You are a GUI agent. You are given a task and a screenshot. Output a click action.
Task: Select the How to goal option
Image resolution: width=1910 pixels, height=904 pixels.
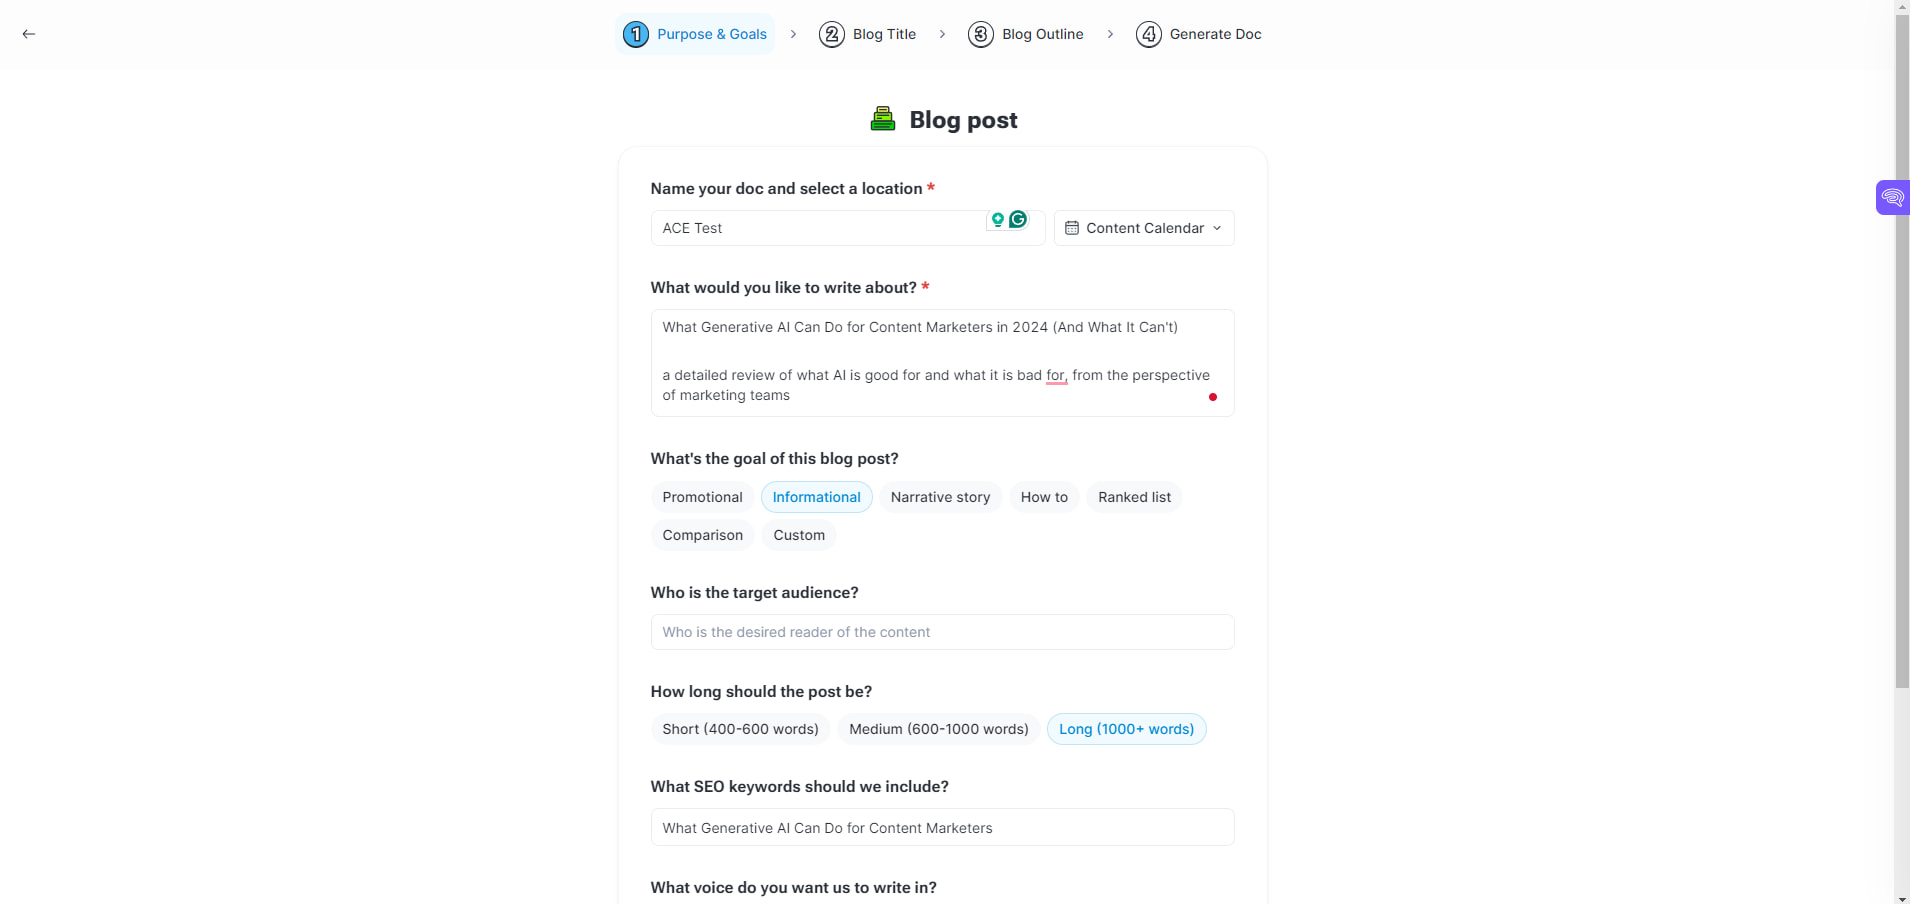[1044, 497]
